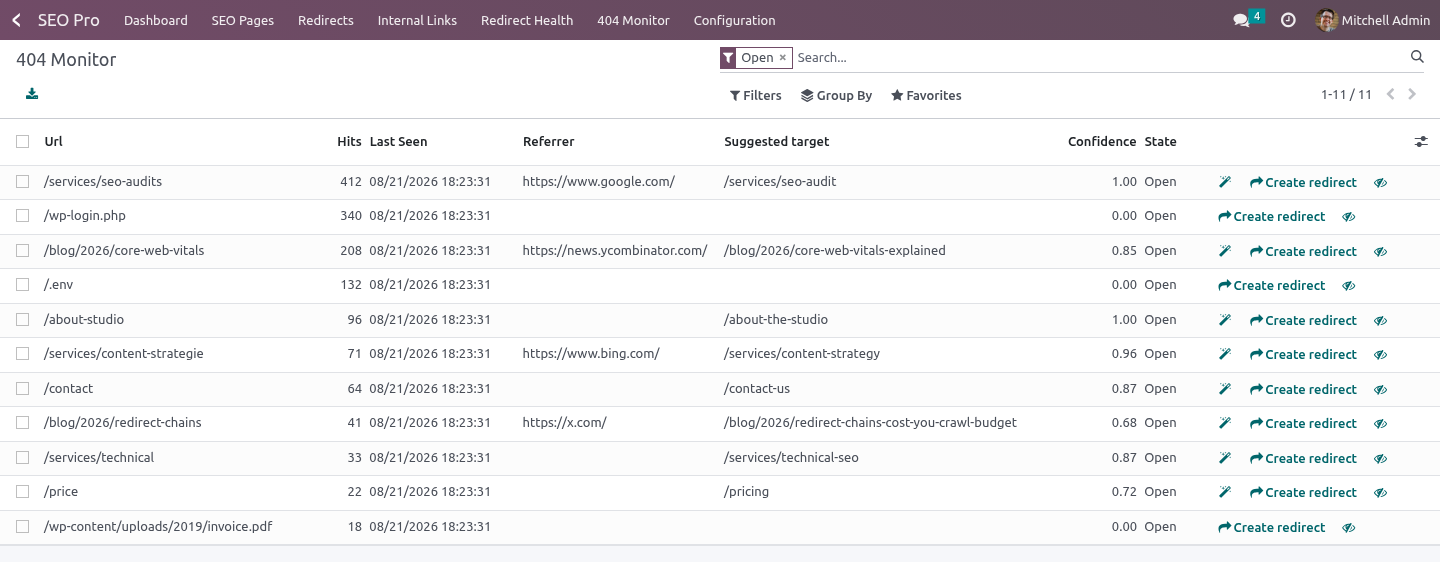Ignore /services/content-strategie via eye-slash icon

1381,354
